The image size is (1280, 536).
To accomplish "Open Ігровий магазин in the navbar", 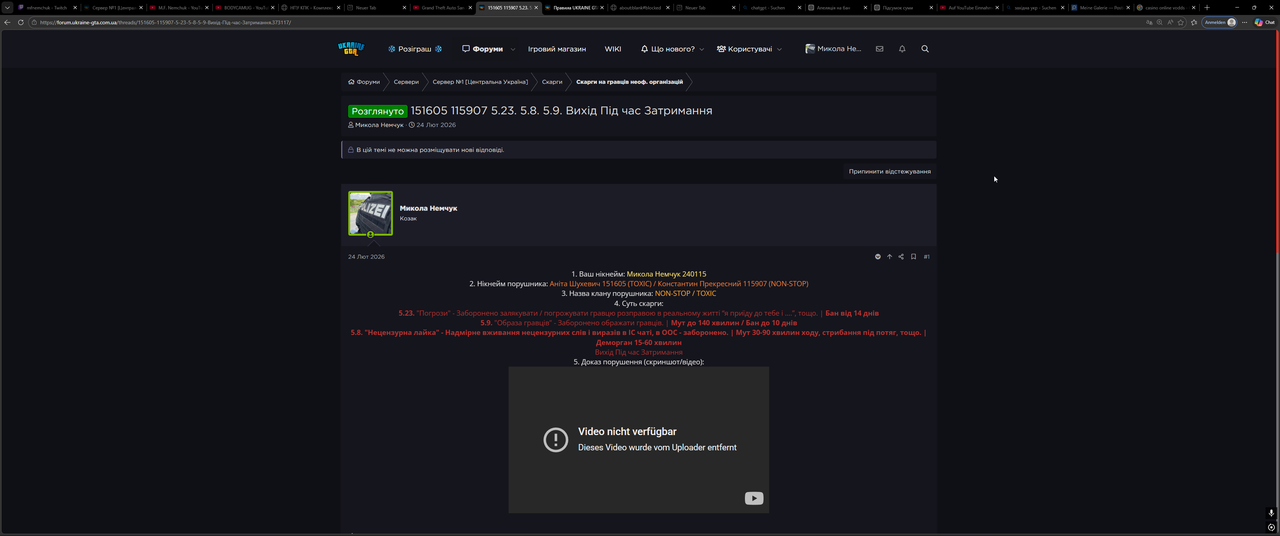I will pos(557,49).
